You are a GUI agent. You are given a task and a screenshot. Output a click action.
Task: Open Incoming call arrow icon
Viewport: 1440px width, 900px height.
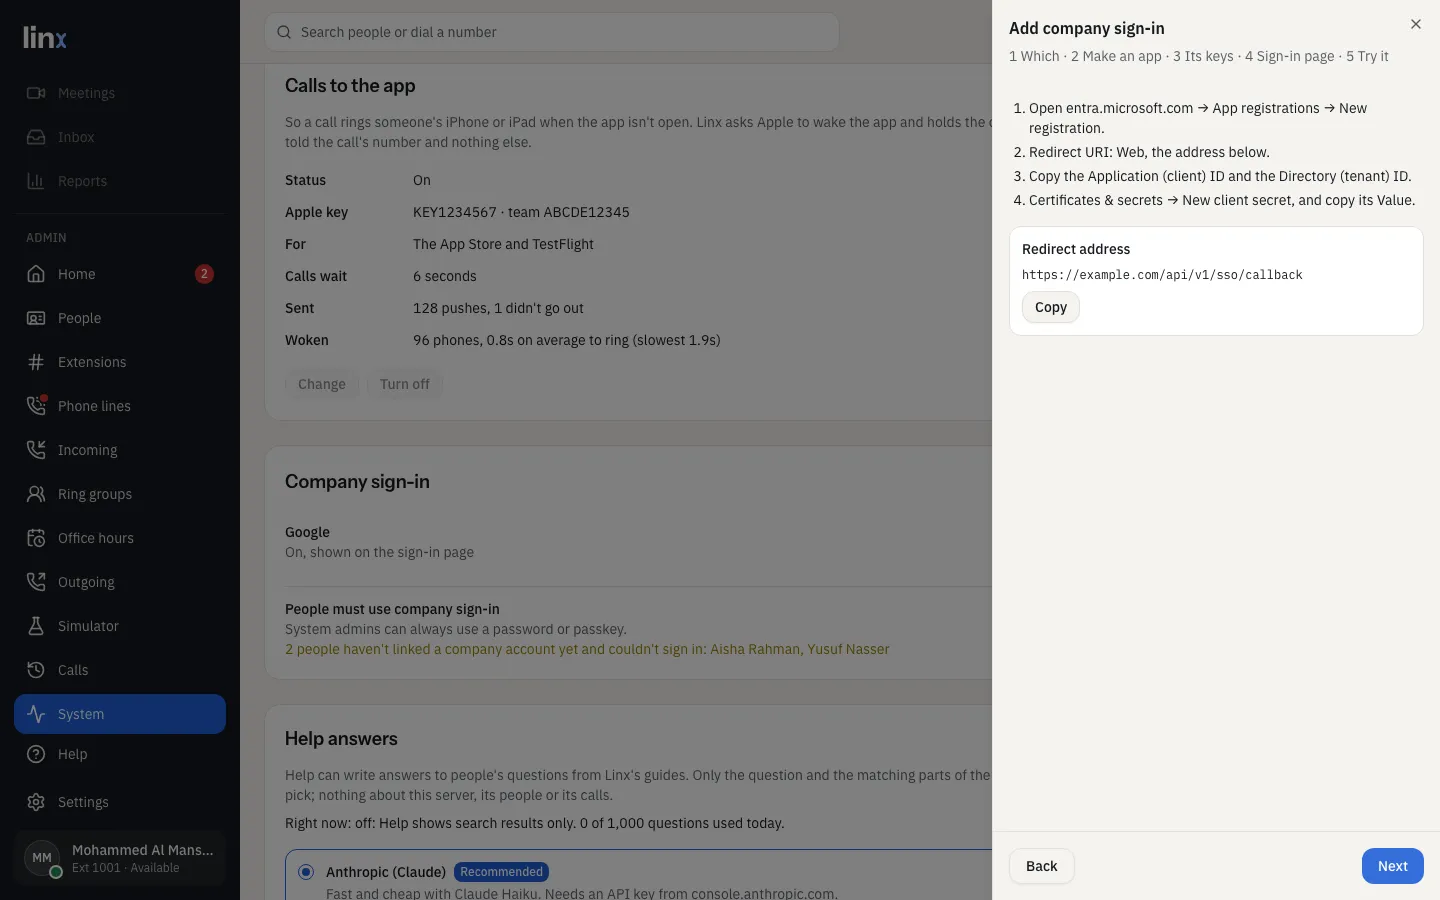(x=36, y=450)
